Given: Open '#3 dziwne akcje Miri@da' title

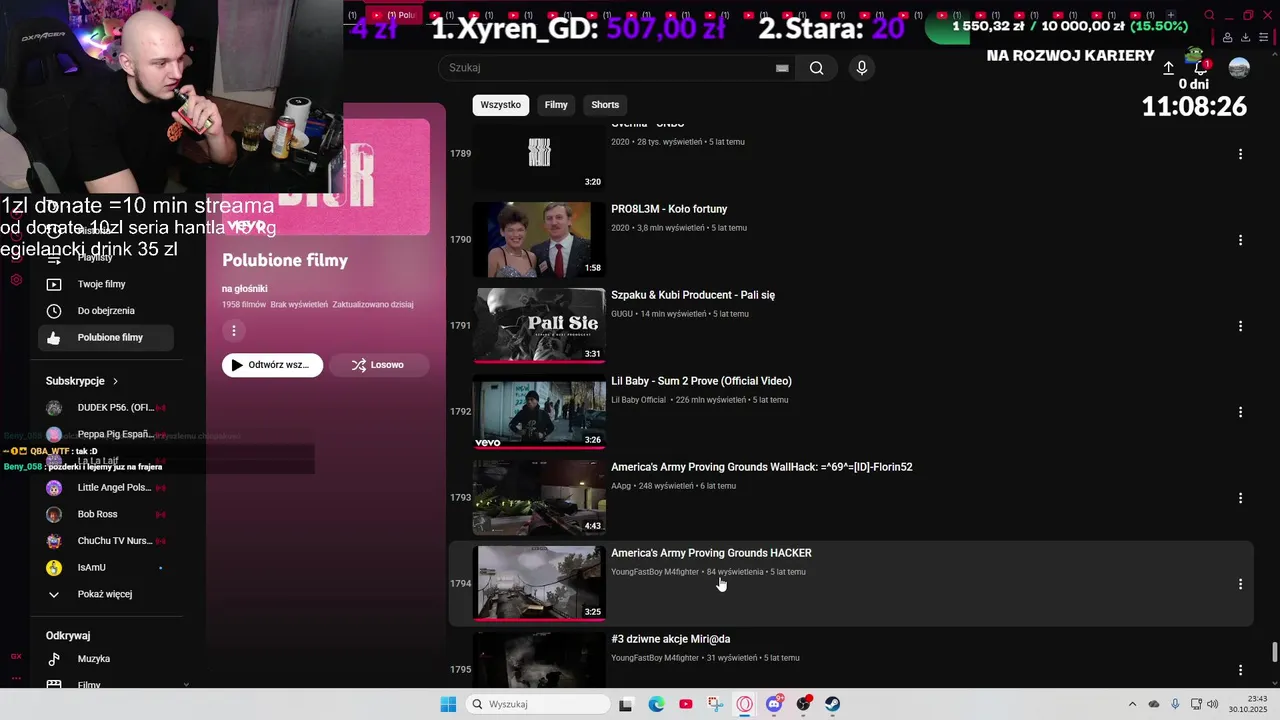Looking at the screenshot, I should coord(671,639).
